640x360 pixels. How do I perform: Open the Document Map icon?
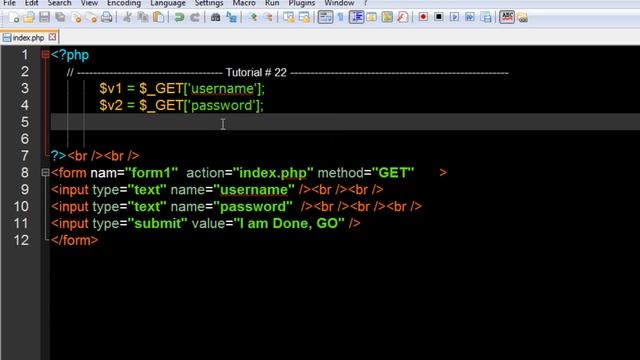click(x=387, y=18)
